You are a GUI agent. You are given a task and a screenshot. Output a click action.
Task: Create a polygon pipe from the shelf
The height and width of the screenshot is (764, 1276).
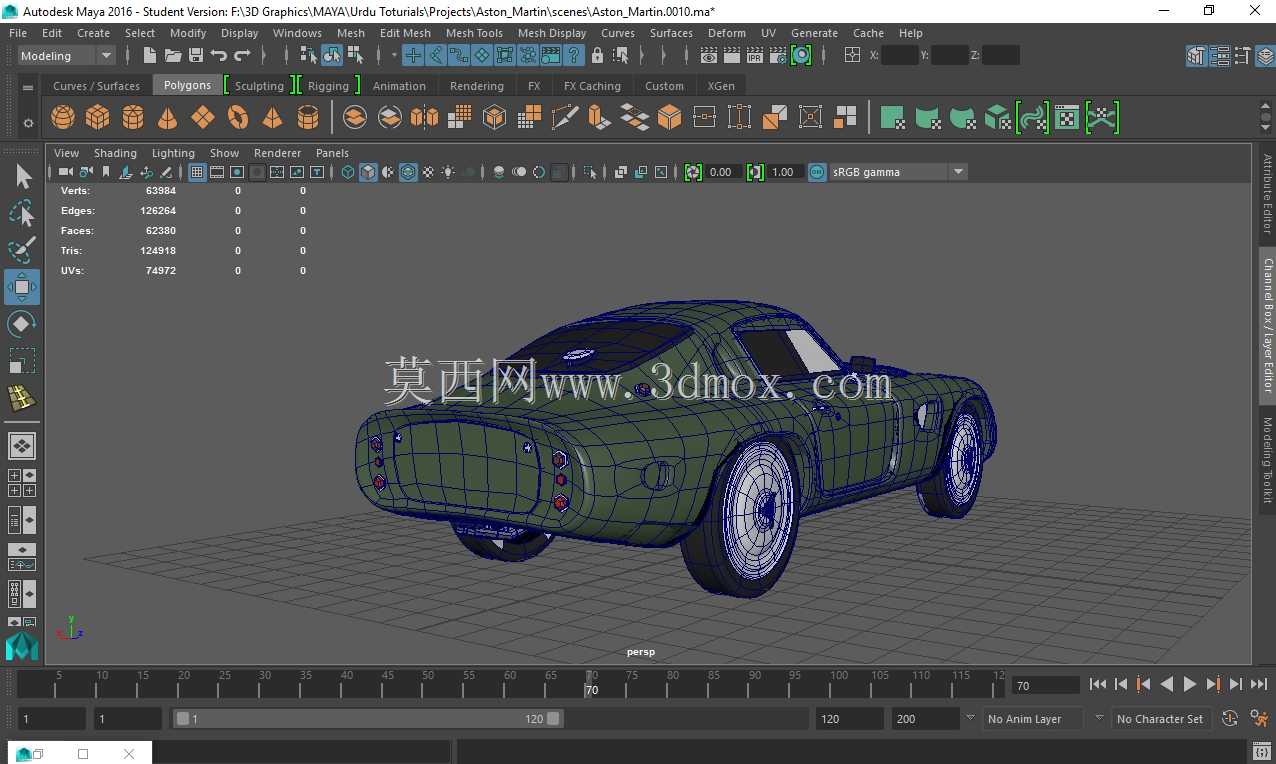tap(308, 118)
